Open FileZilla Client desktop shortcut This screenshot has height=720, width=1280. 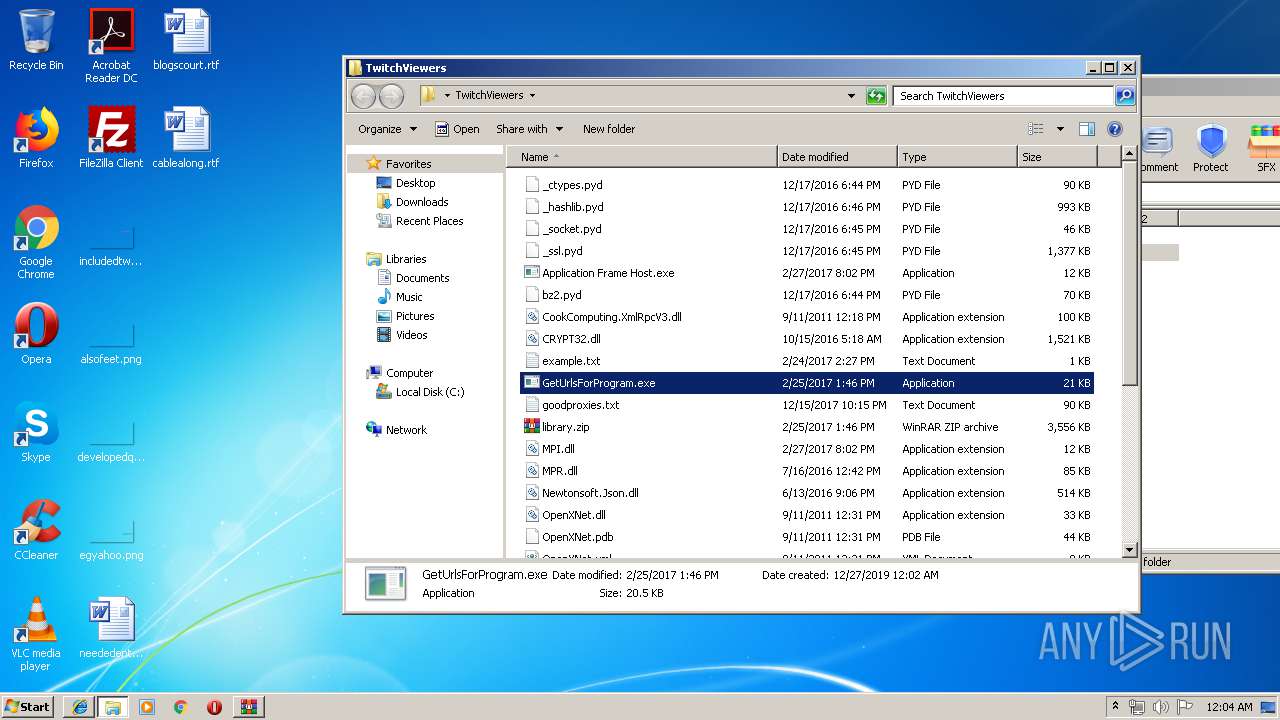coord(111,138)
